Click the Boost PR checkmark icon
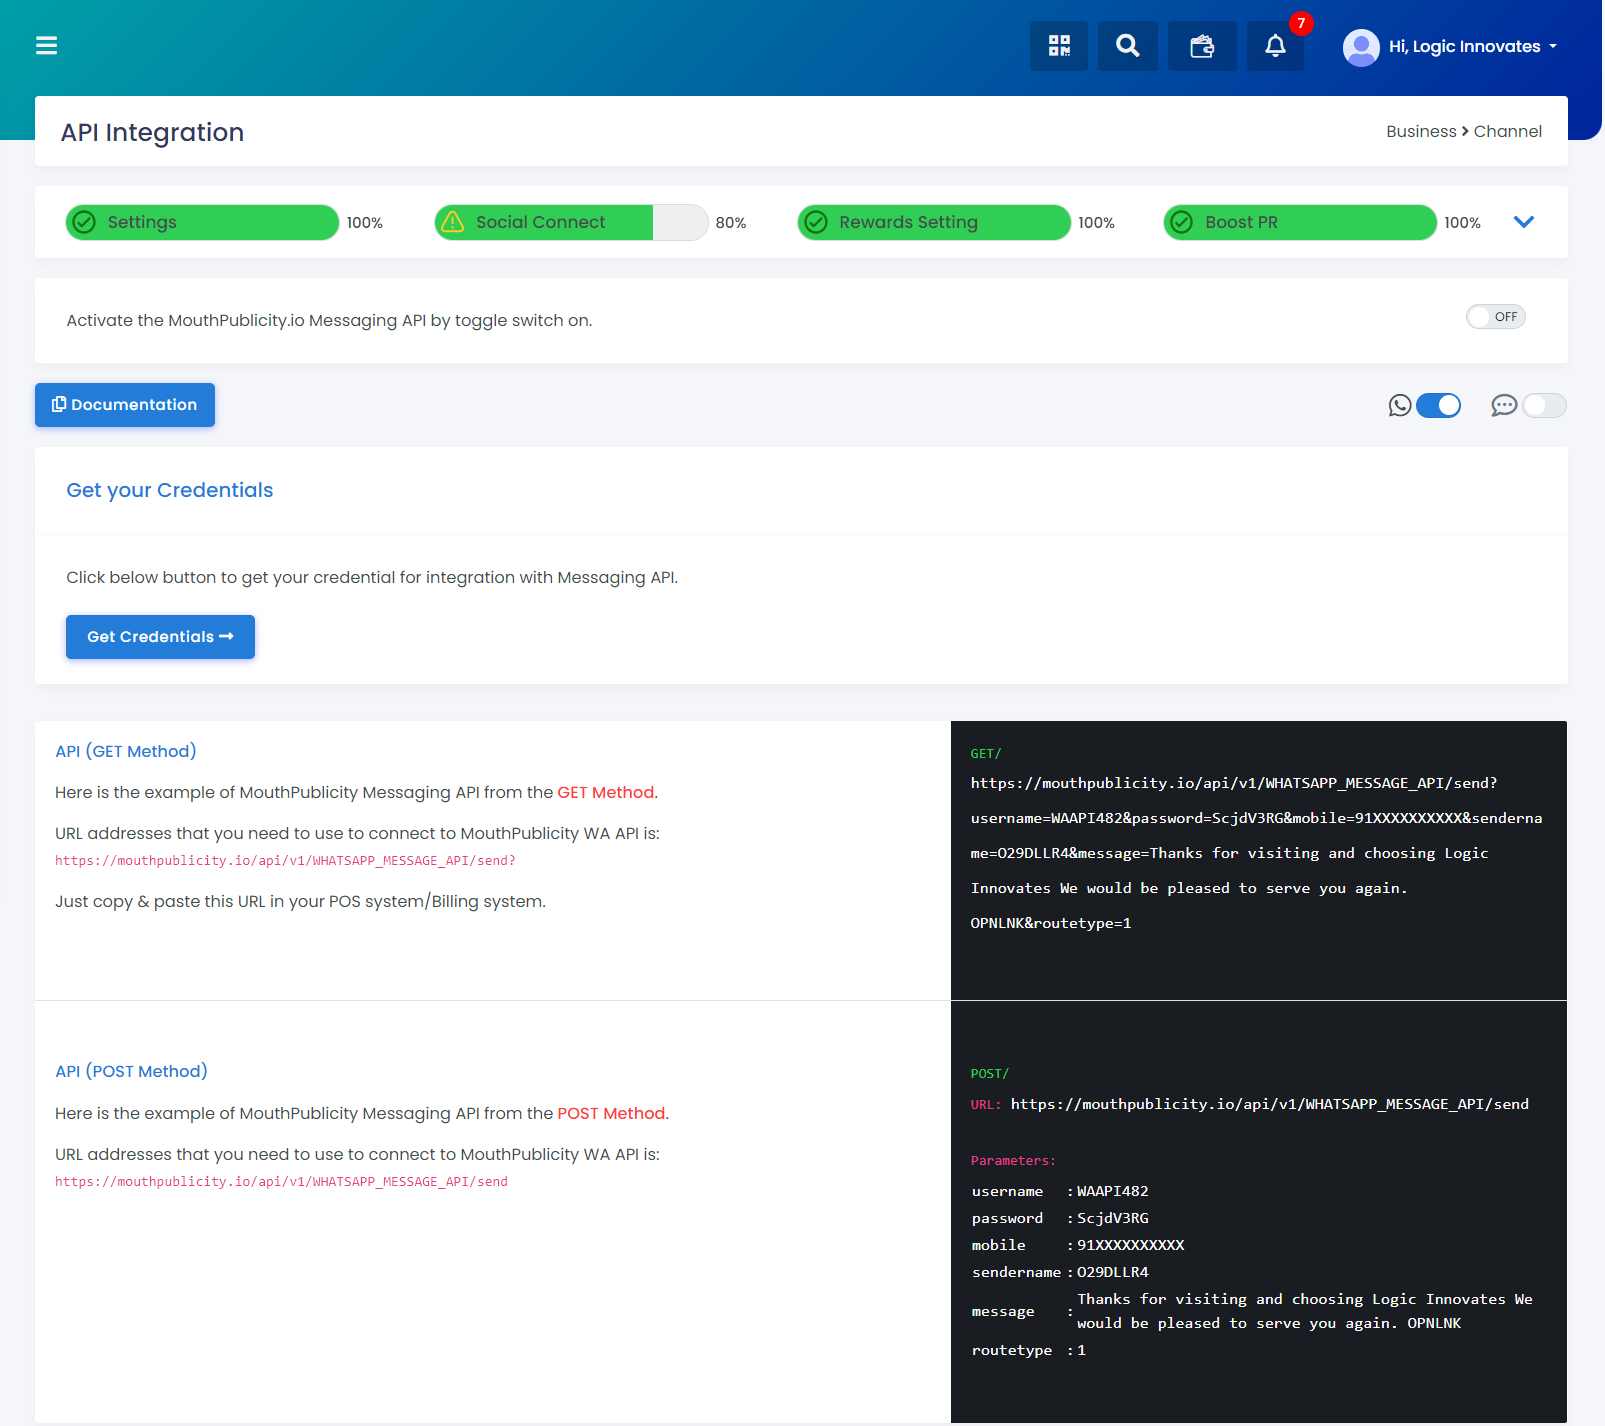Screen dimensions: 1605x1426 pos(1182,222)
